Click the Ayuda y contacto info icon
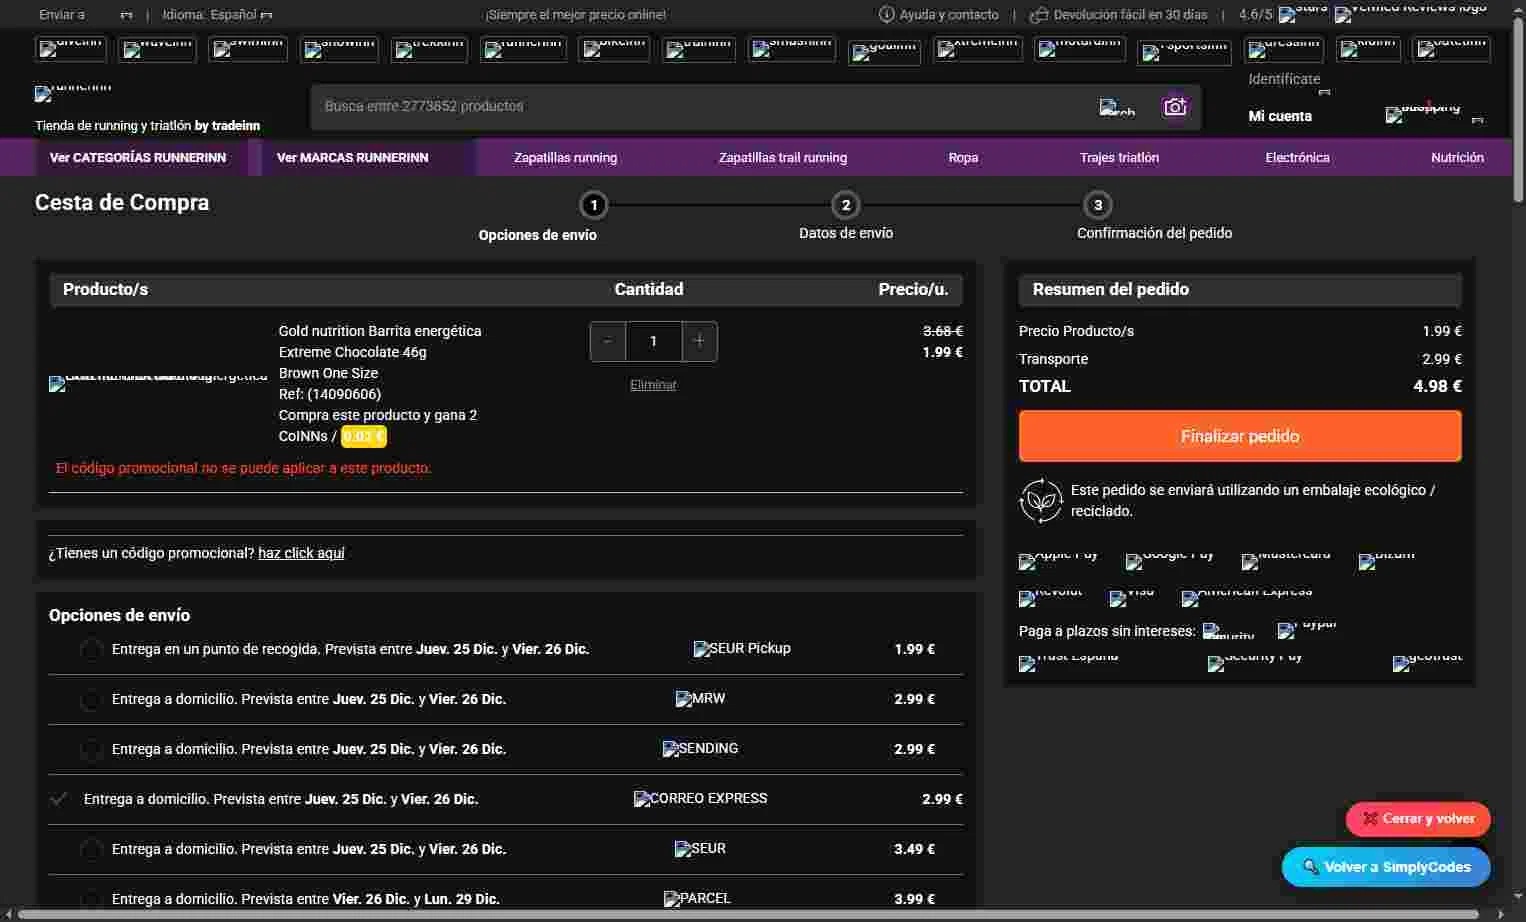The width and height of the screenshot is (1526, 922). 886,14
